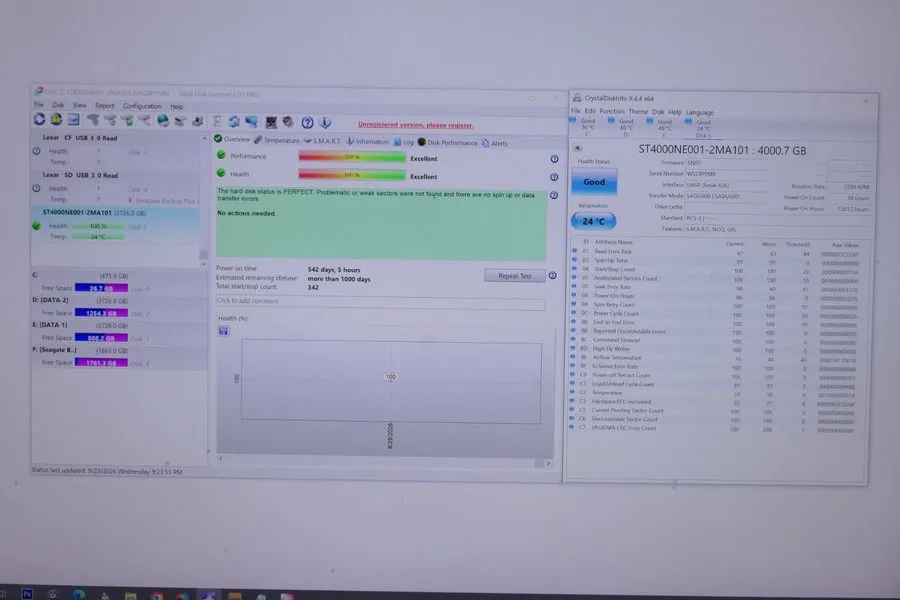Switch to the Alerts tab

[x=495, y=143]
